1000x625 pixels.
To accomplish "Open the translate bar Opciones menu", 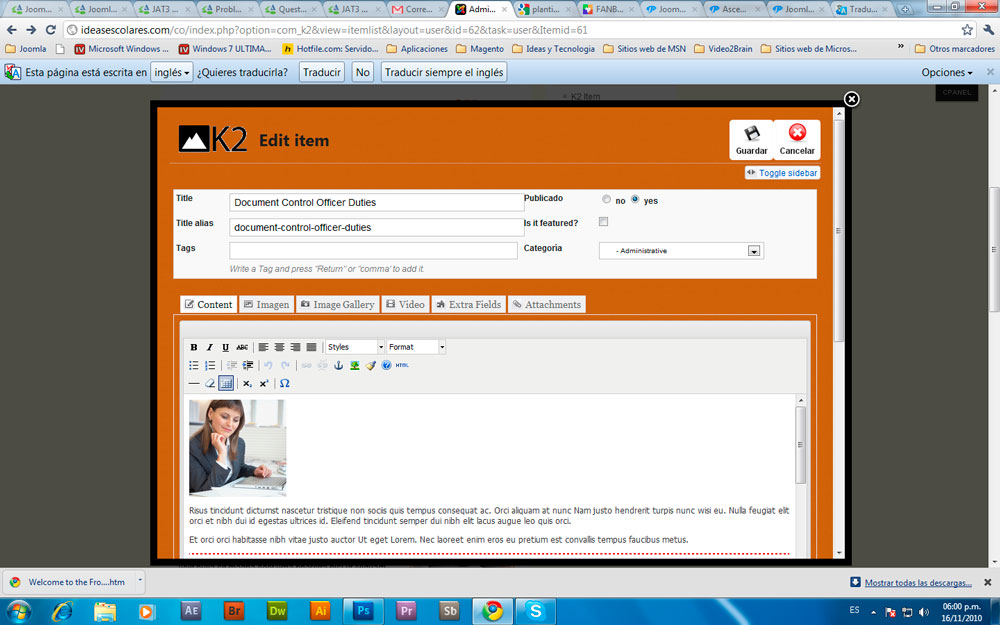I will [946, 73].
